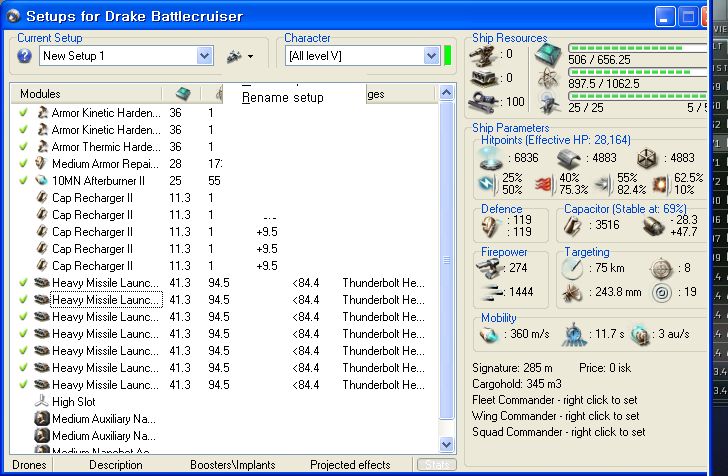The width and height of the screenshot is (728, 476).
Task: Click the 10MN Afterburner II module icon
Action: tap(41, 180)
